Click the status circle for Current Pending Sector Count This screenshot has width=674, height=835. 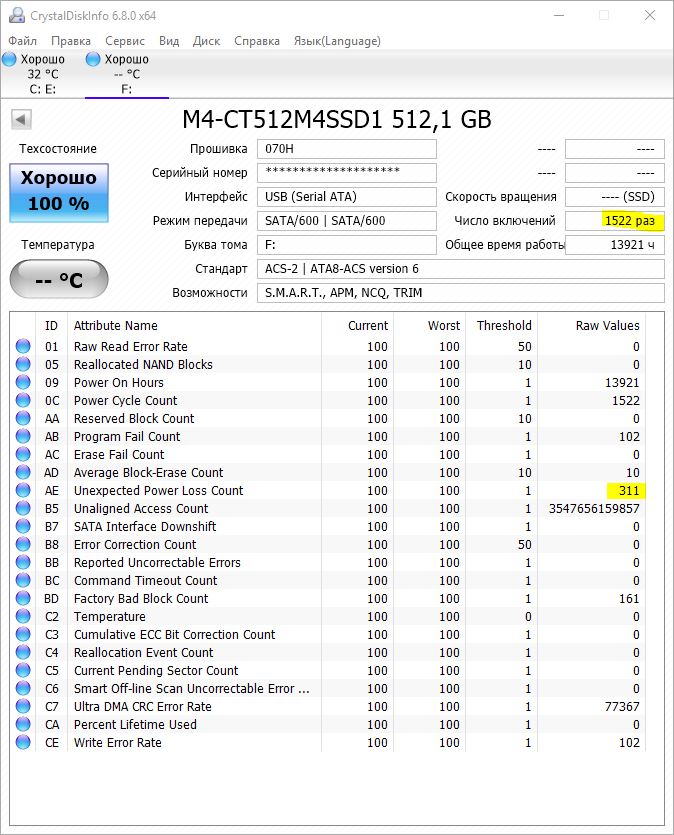tap(23, 670)
